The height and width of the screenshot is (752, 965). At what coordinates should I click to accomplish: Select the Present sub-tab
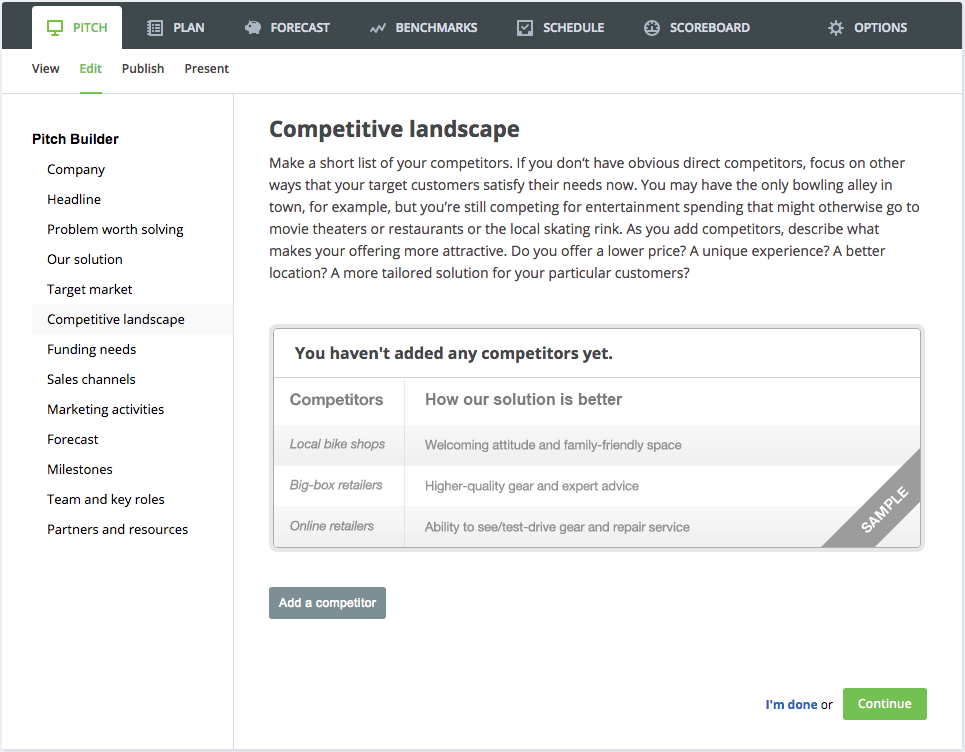click(x=207, y=68)
